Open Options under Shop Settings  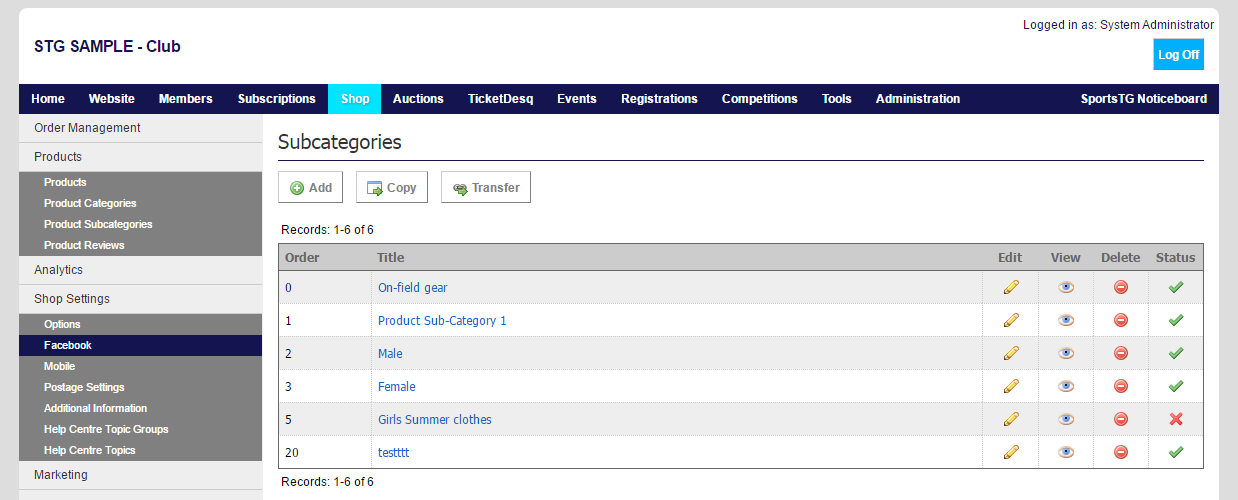tap(140, 324)
